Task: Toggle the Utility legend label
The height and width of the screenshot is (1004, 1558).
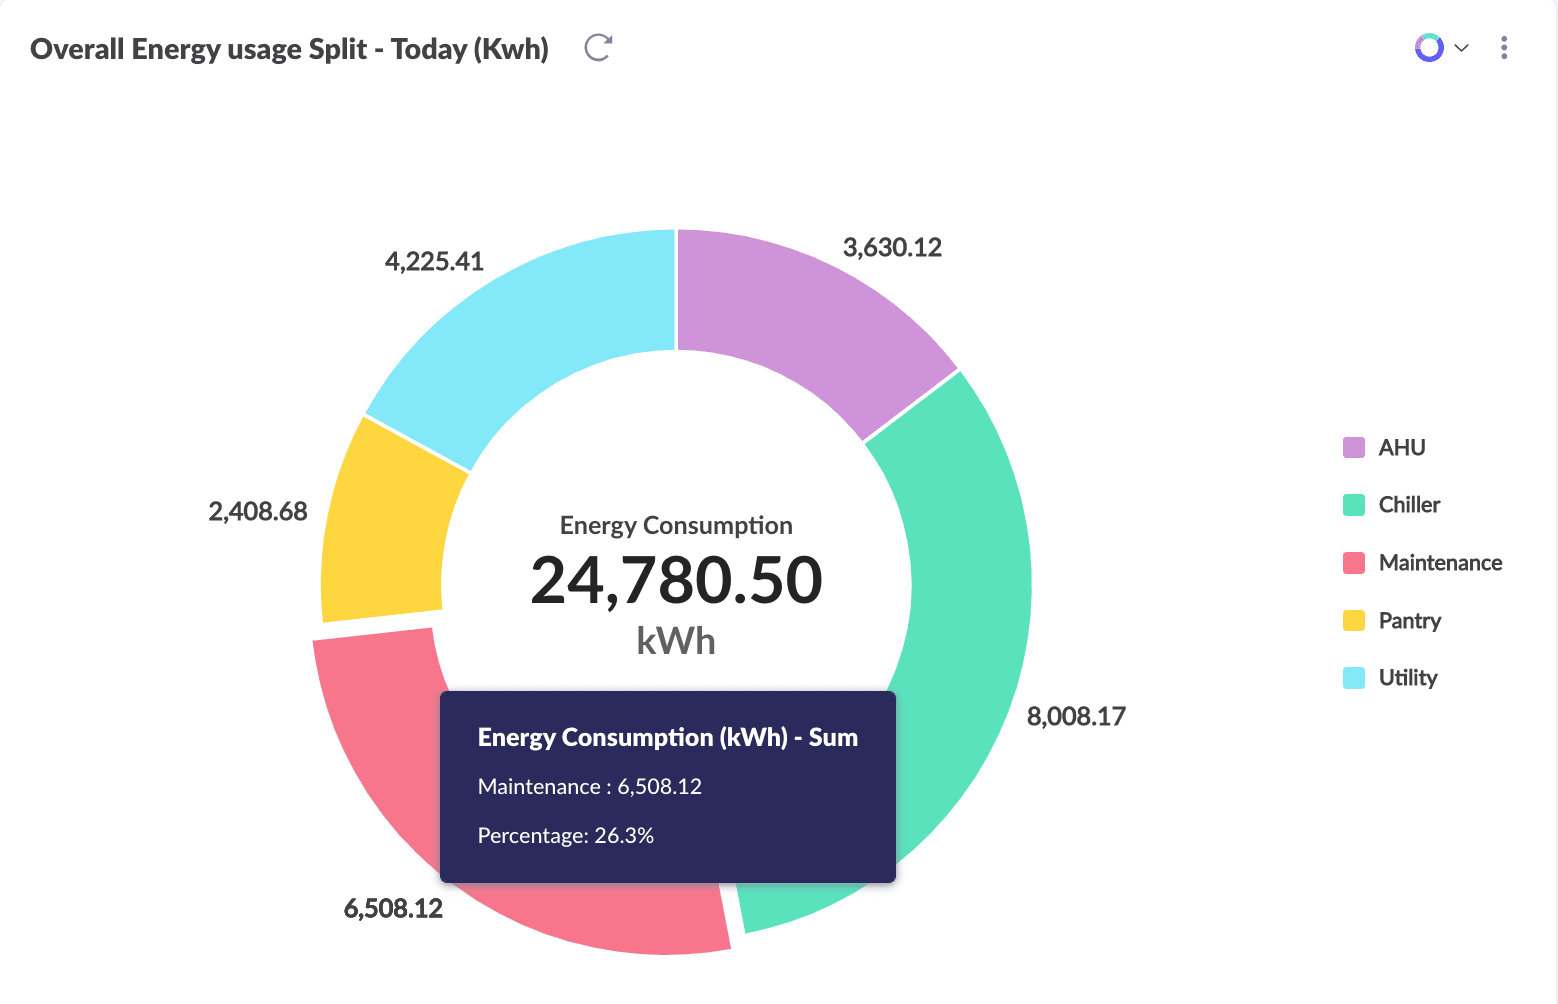Action: pyautogui.click(x=1408, y=678)
